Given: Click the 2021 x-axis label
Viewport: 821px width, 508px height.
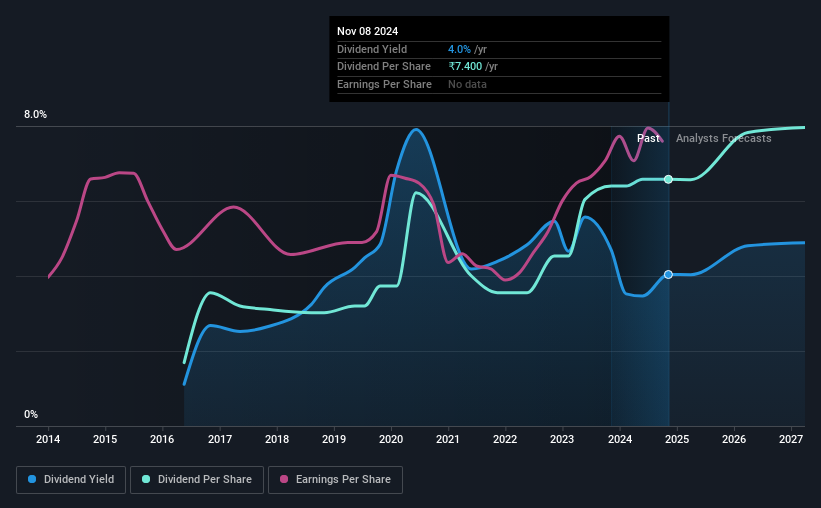Looking at the screenshot, I should [448, 439].
